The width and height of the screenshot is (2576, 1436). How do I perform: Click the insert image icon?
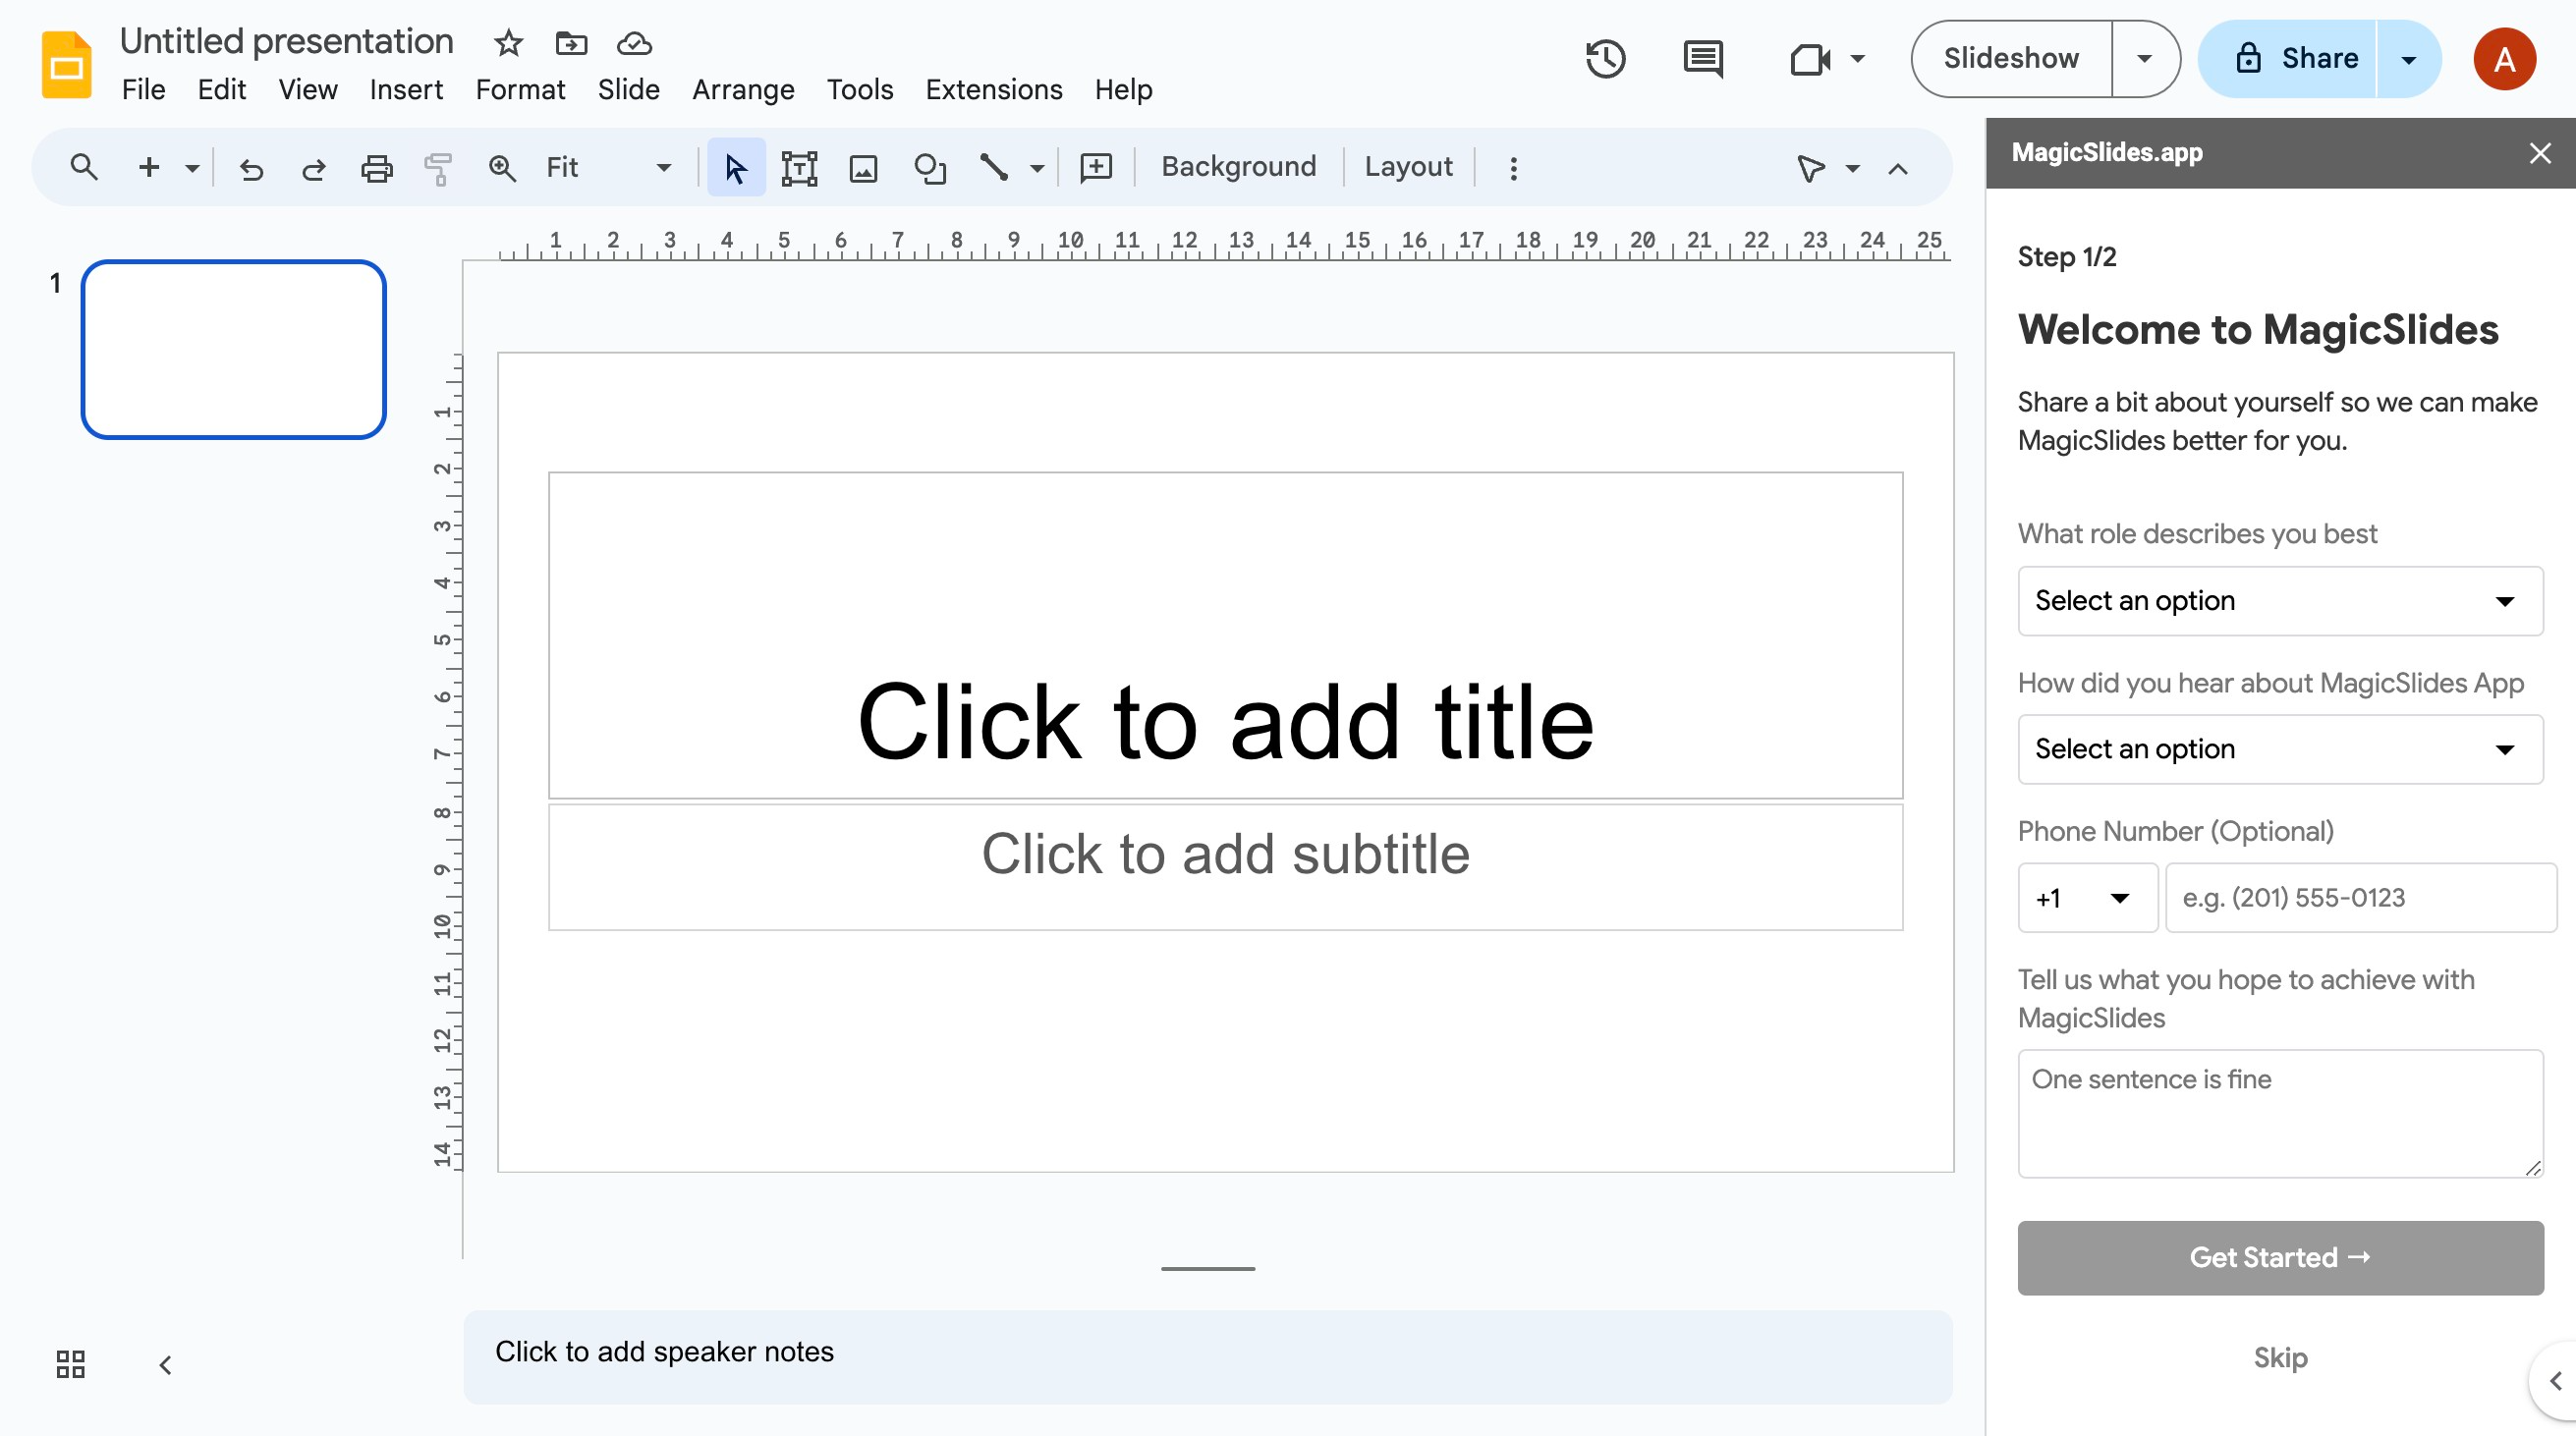863,168
